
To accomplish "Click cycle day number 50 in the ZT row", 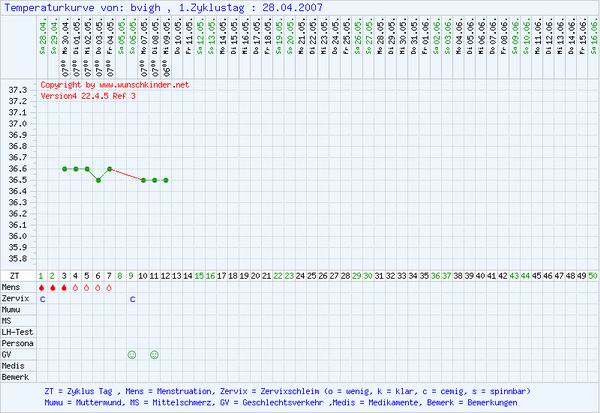I will point(593,274).
